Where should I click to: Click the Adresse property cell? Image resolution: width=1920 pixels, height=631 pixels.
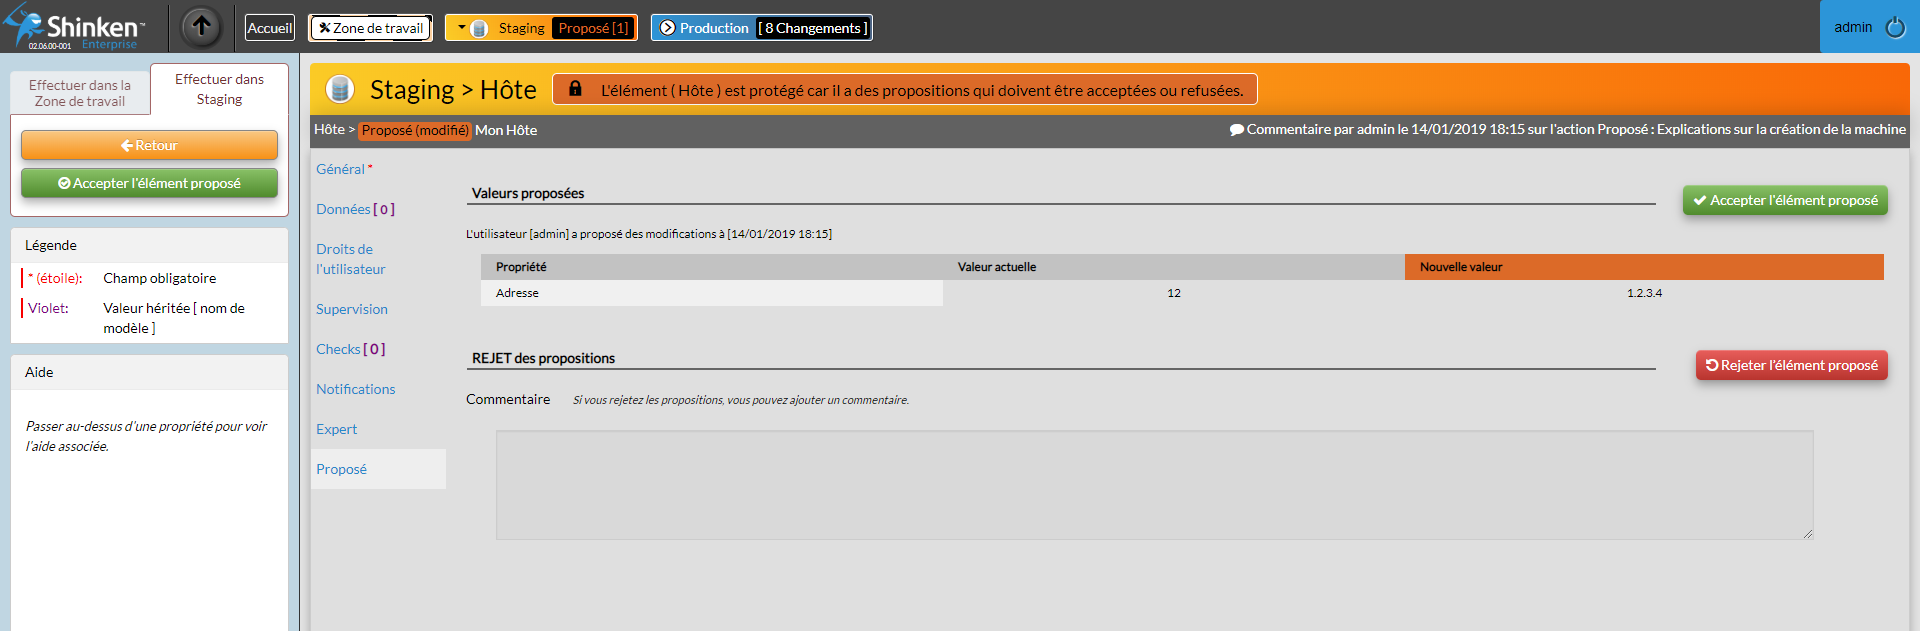[x=712, y=293]
